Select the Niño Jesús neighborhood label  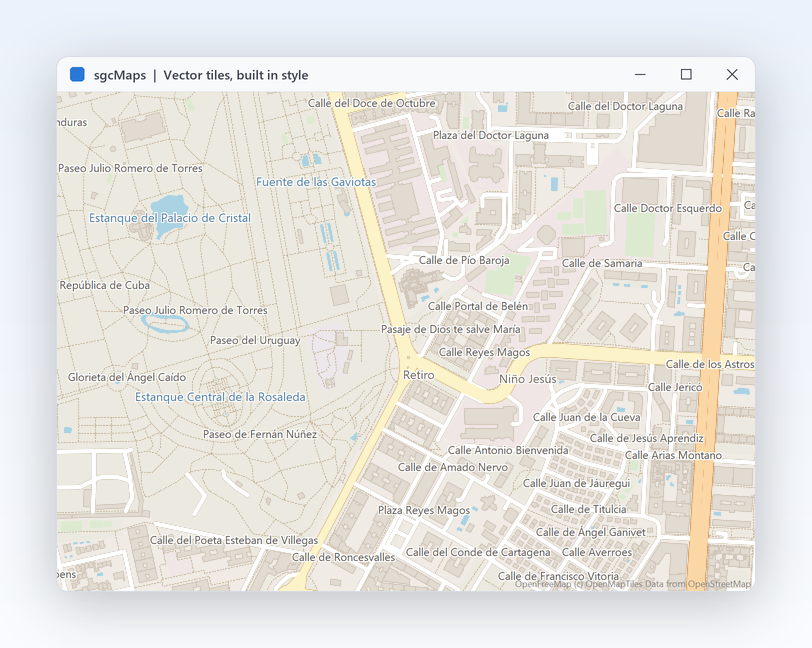(528, 379)
